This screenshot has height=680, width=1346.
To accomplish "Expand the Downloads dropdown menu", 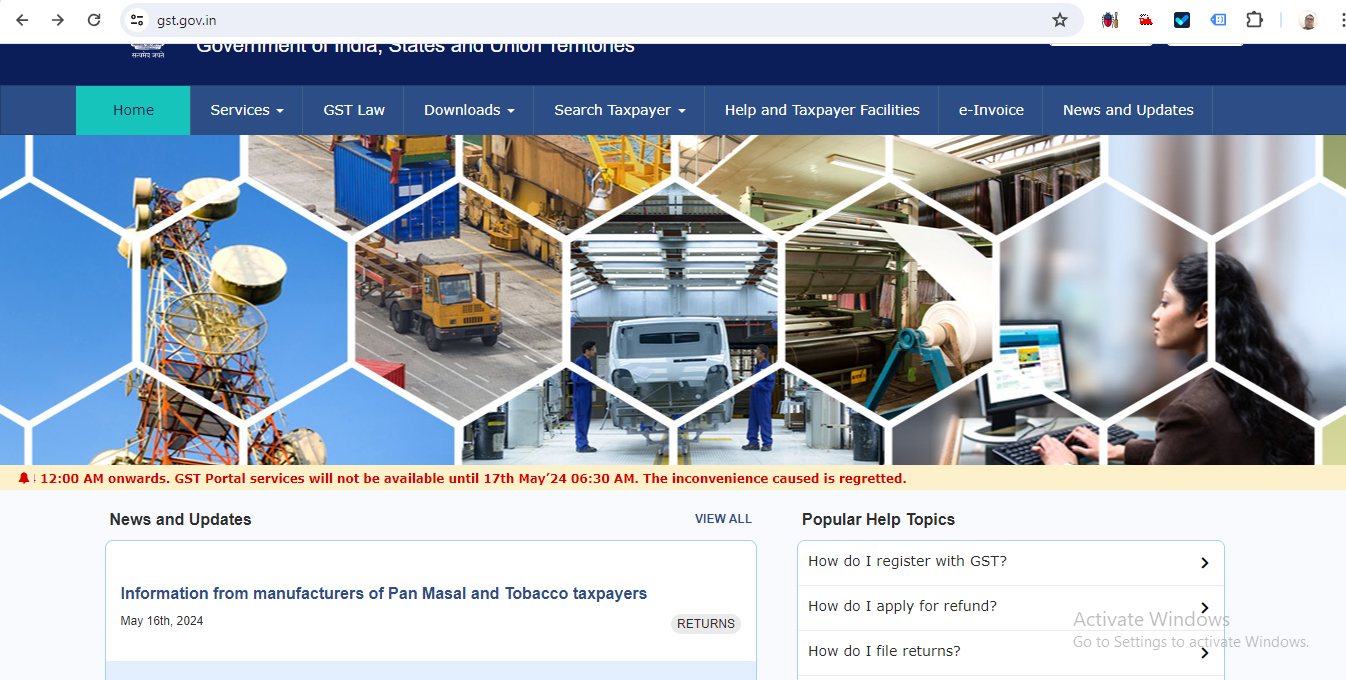I will point(468,110).
